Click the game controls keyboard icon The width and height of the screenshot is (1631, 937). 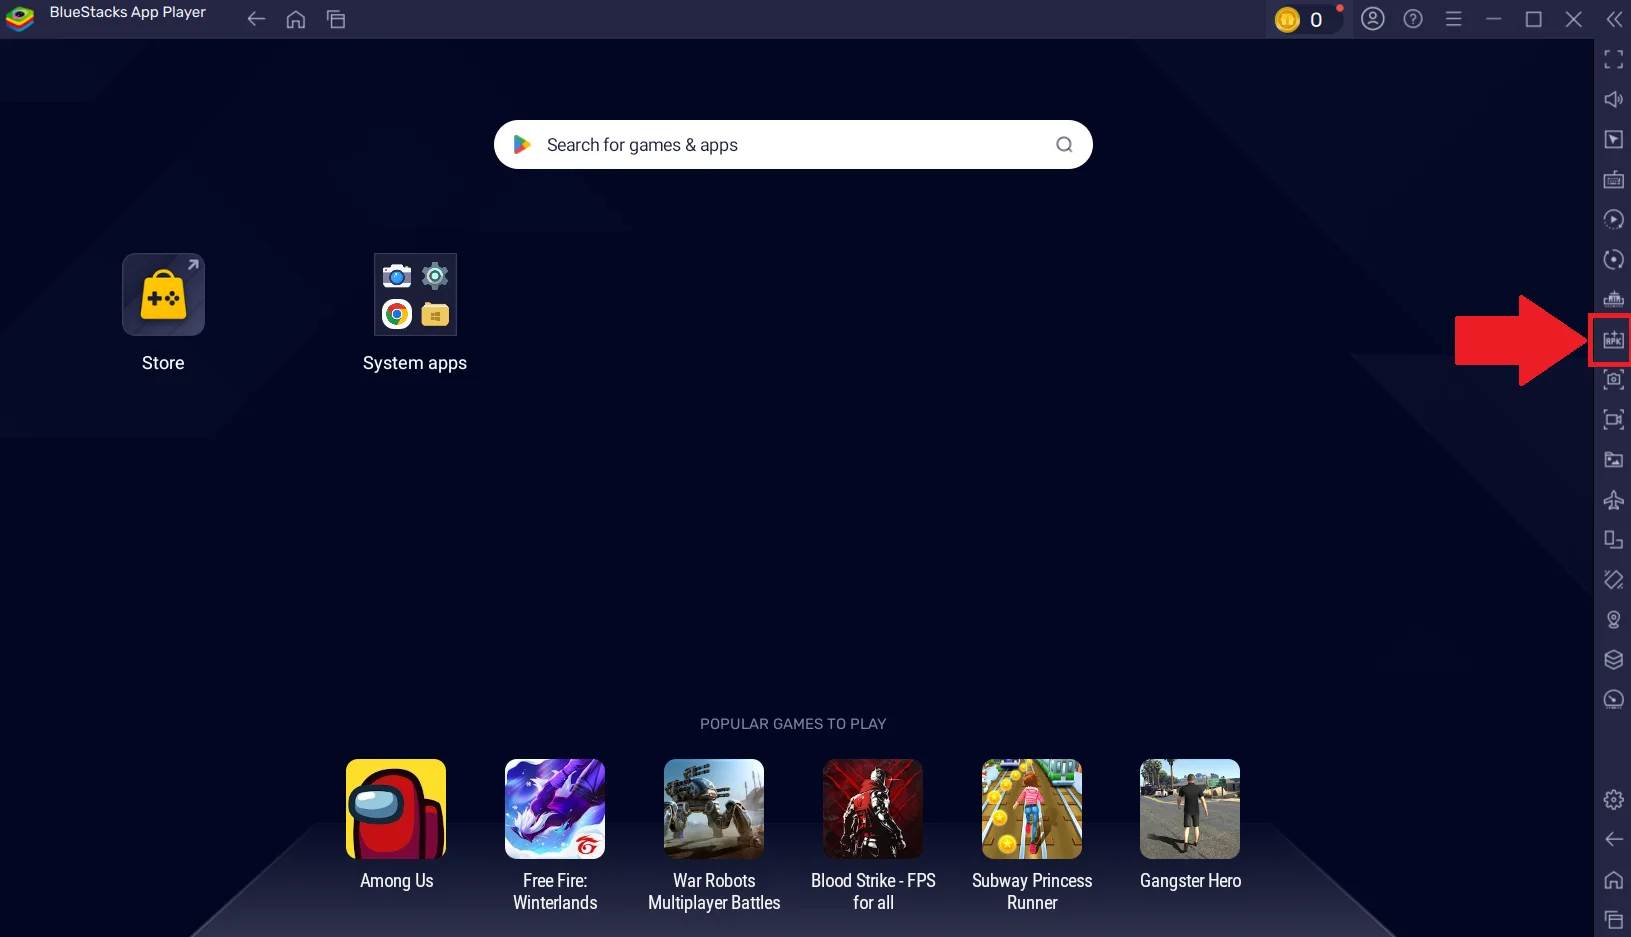pyautogui.click(x=1612, y=180)
